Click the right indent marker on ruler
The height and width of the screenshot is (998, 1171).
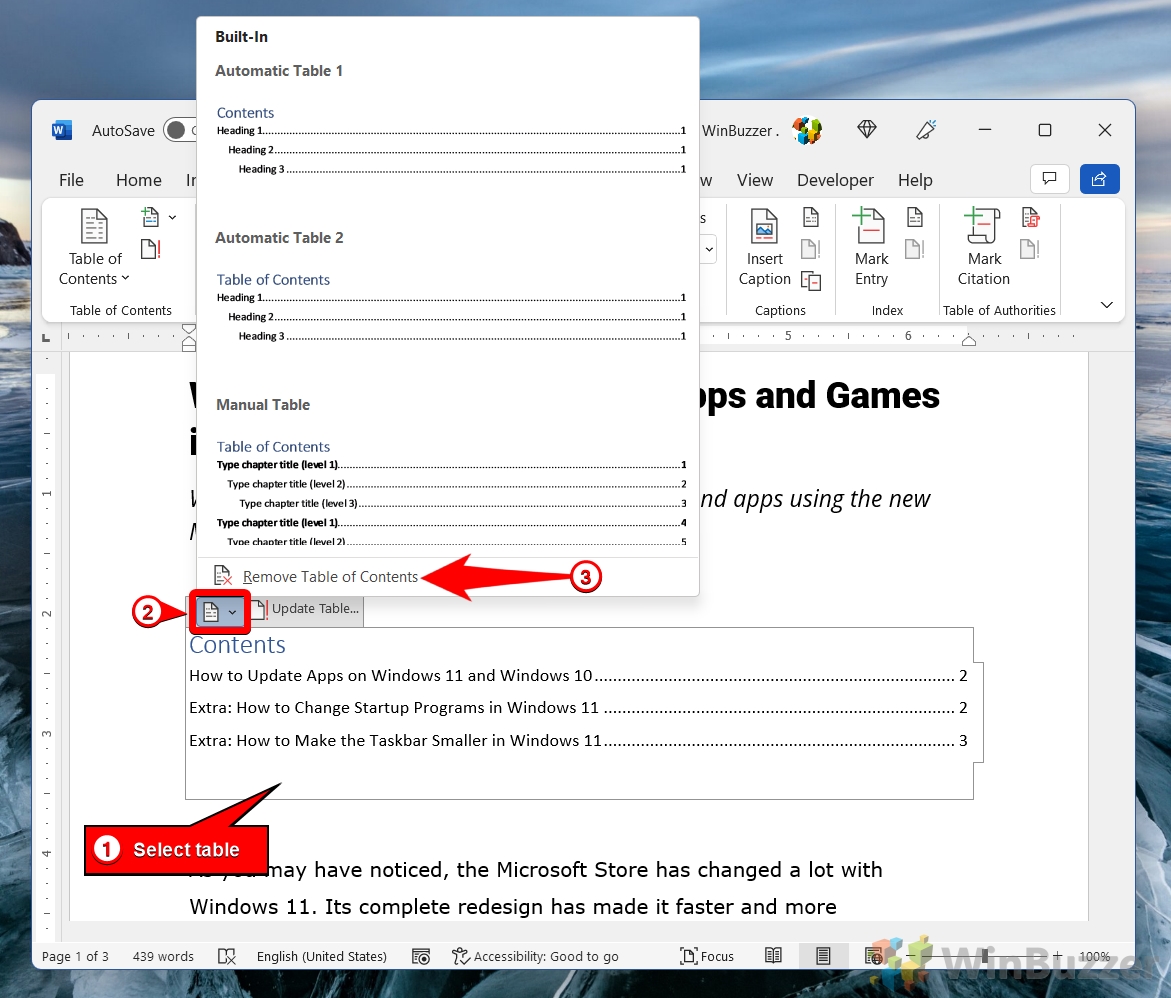[x=969, y=341]
